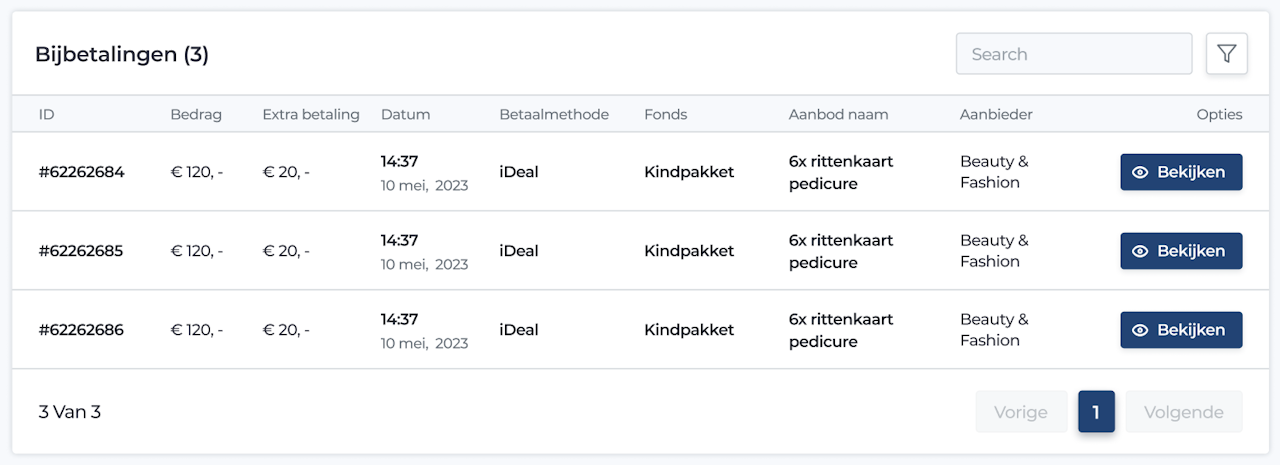Screen dimensions: 1280x465
Task: Click Kindpakket fonds in second row
Action: (689, 251)
